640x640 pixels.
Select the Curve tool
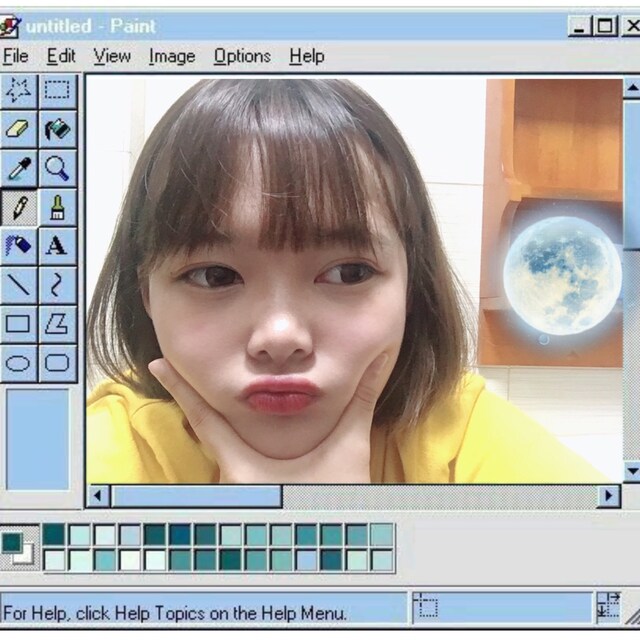57,284
